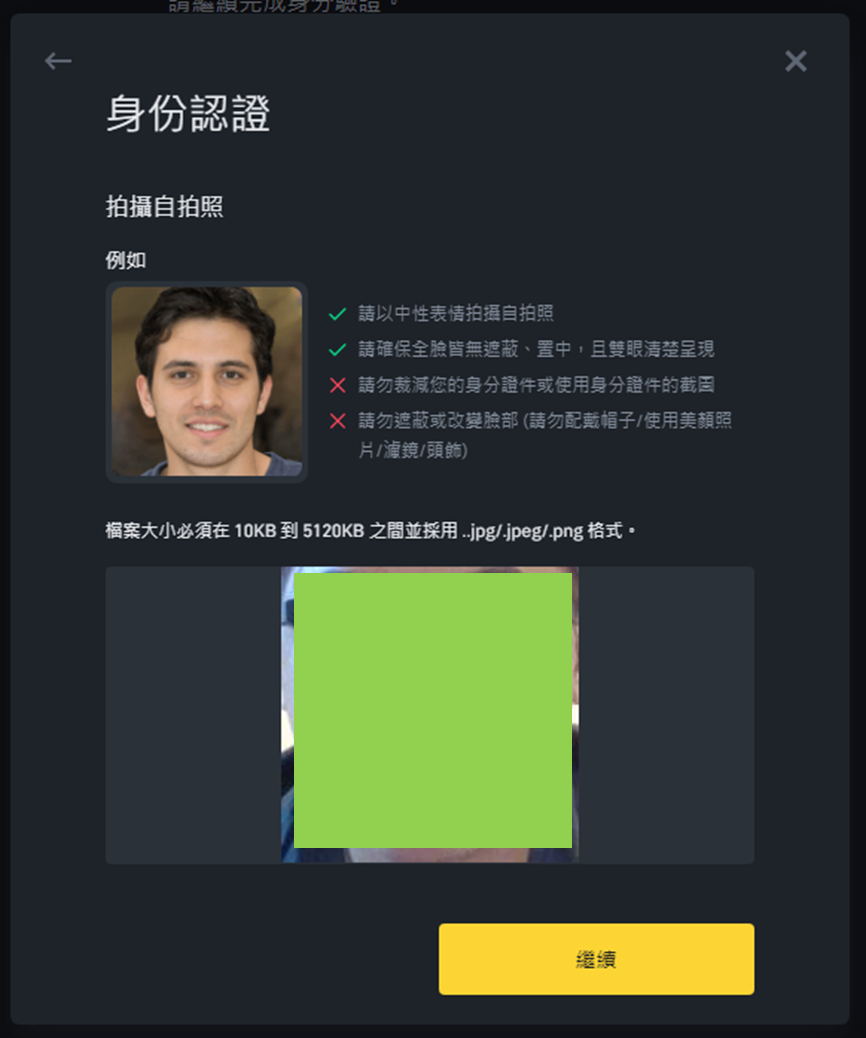
Task: Click green checkmark beside 請以中性表情拍攝自拍照
Action: tap(338, 314)
